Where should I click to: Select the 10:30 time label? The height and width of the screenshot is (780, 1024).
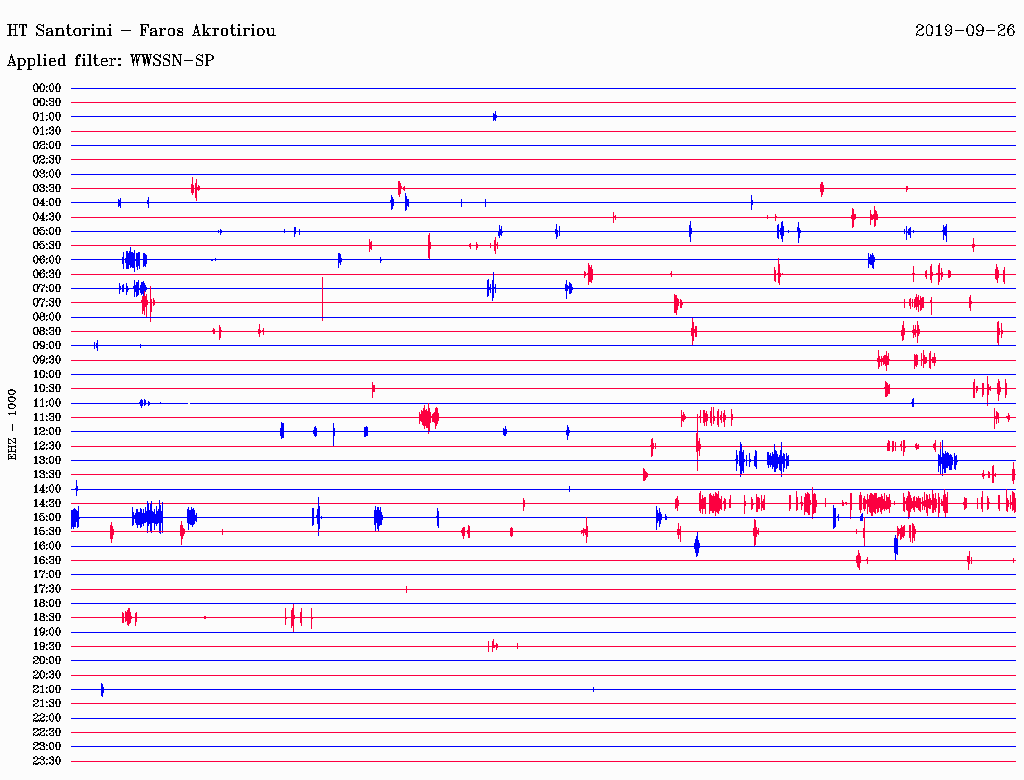tap(47, 389)
